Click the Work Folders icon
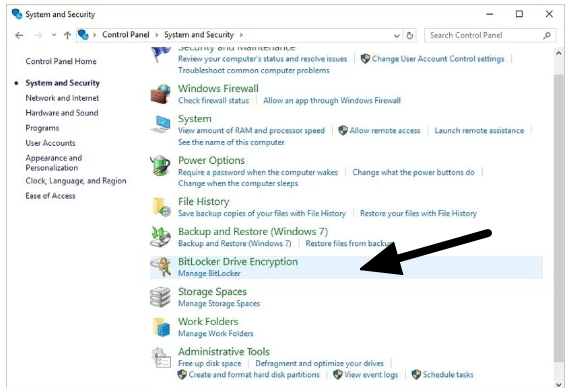This screenshot has height=388, width=572. pos(161,327)
